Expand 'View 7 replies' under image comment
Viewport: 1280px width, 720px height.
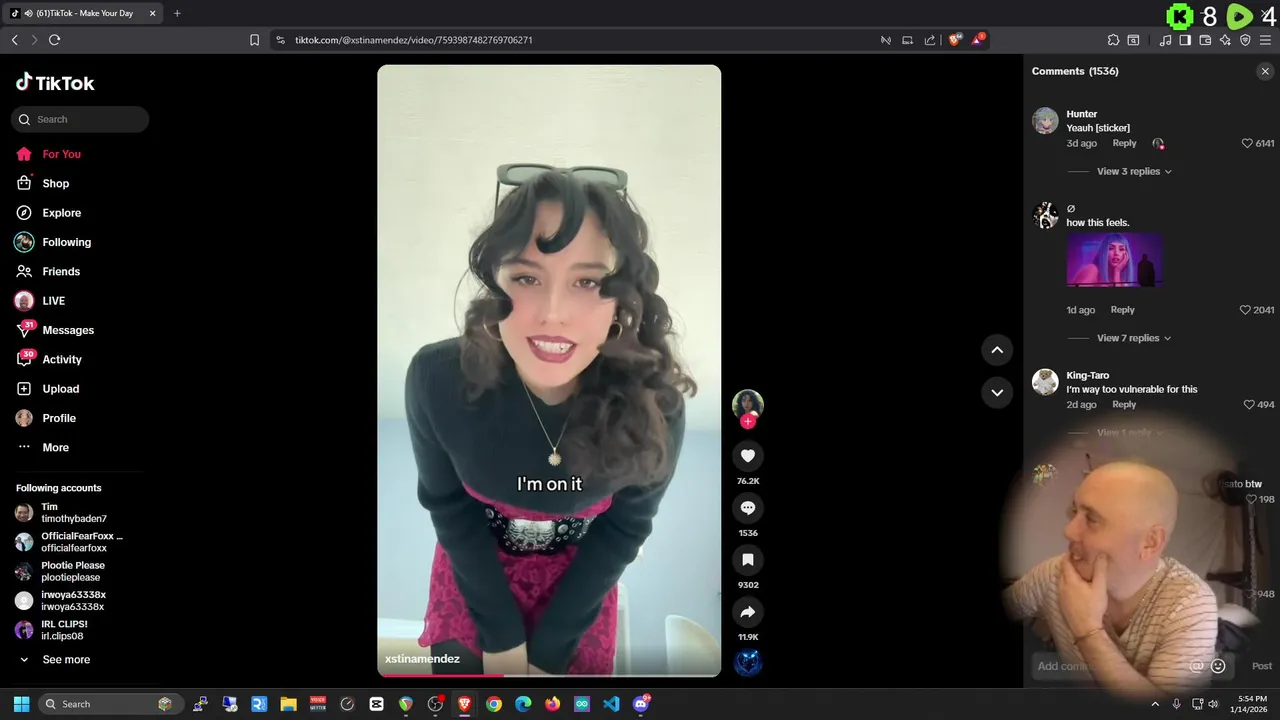click(x=1134, y=338)
